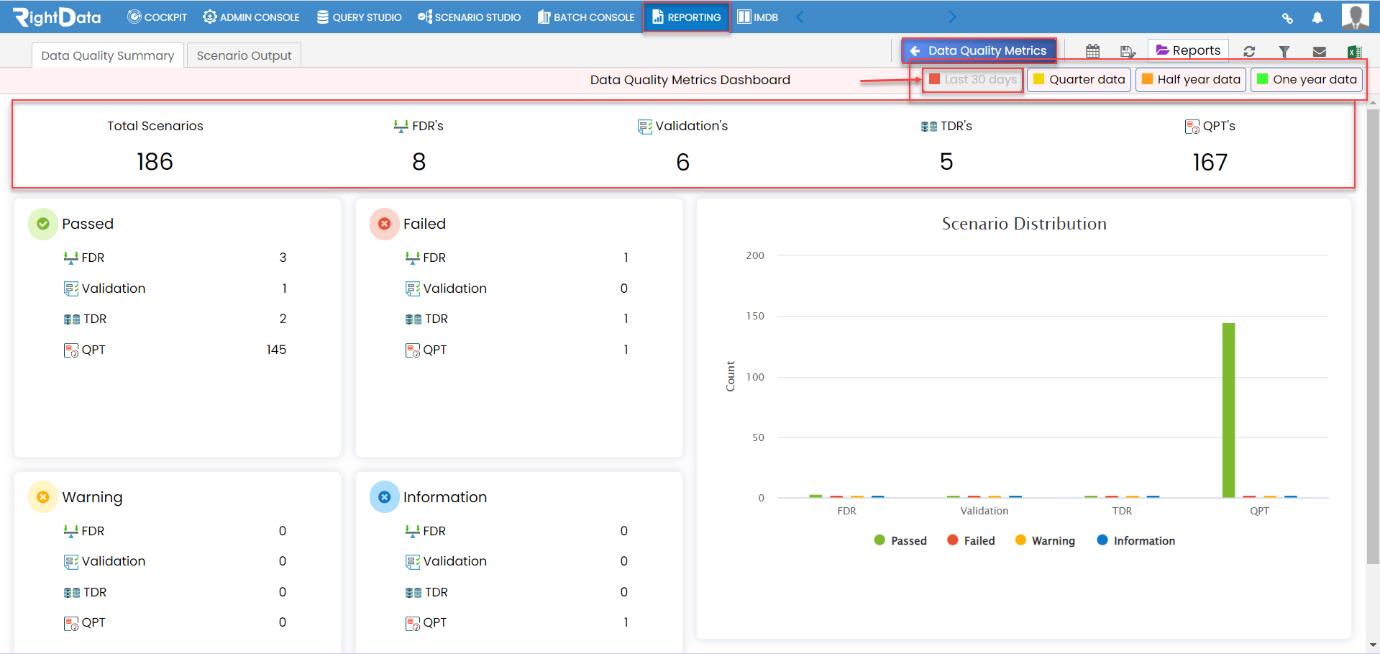
Task: Click the Data Quality Metrics back button
Action: coord(978,49)
